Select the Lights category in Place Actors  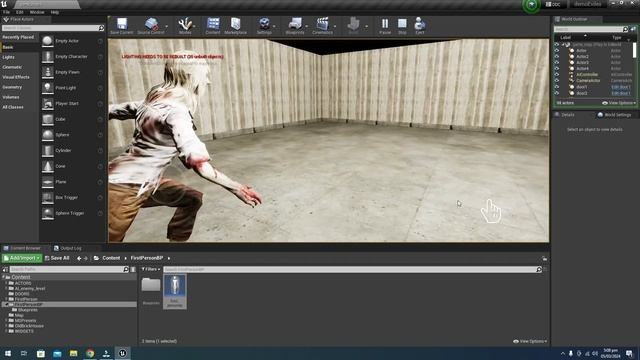pos(9,57)
